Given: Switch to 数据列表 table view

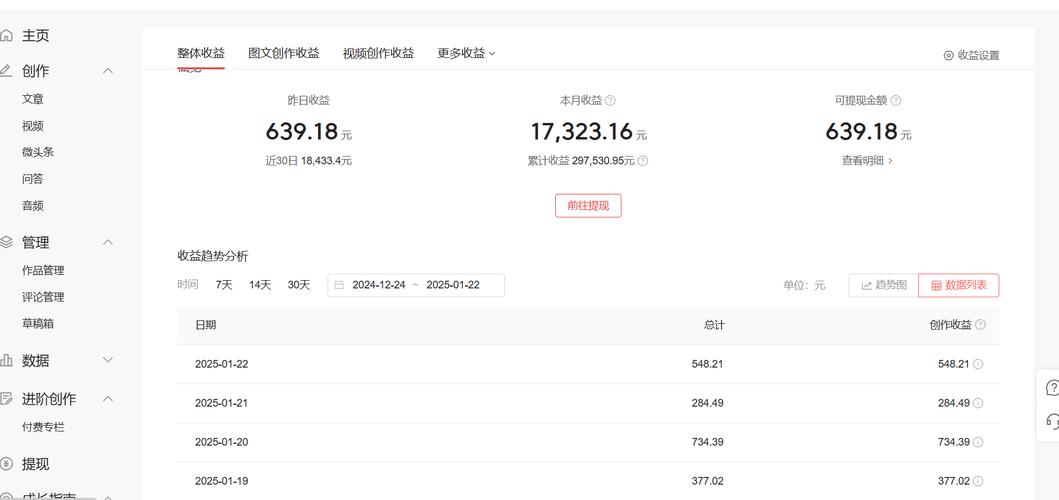Looking at the screenshot, I should [958, 285].
